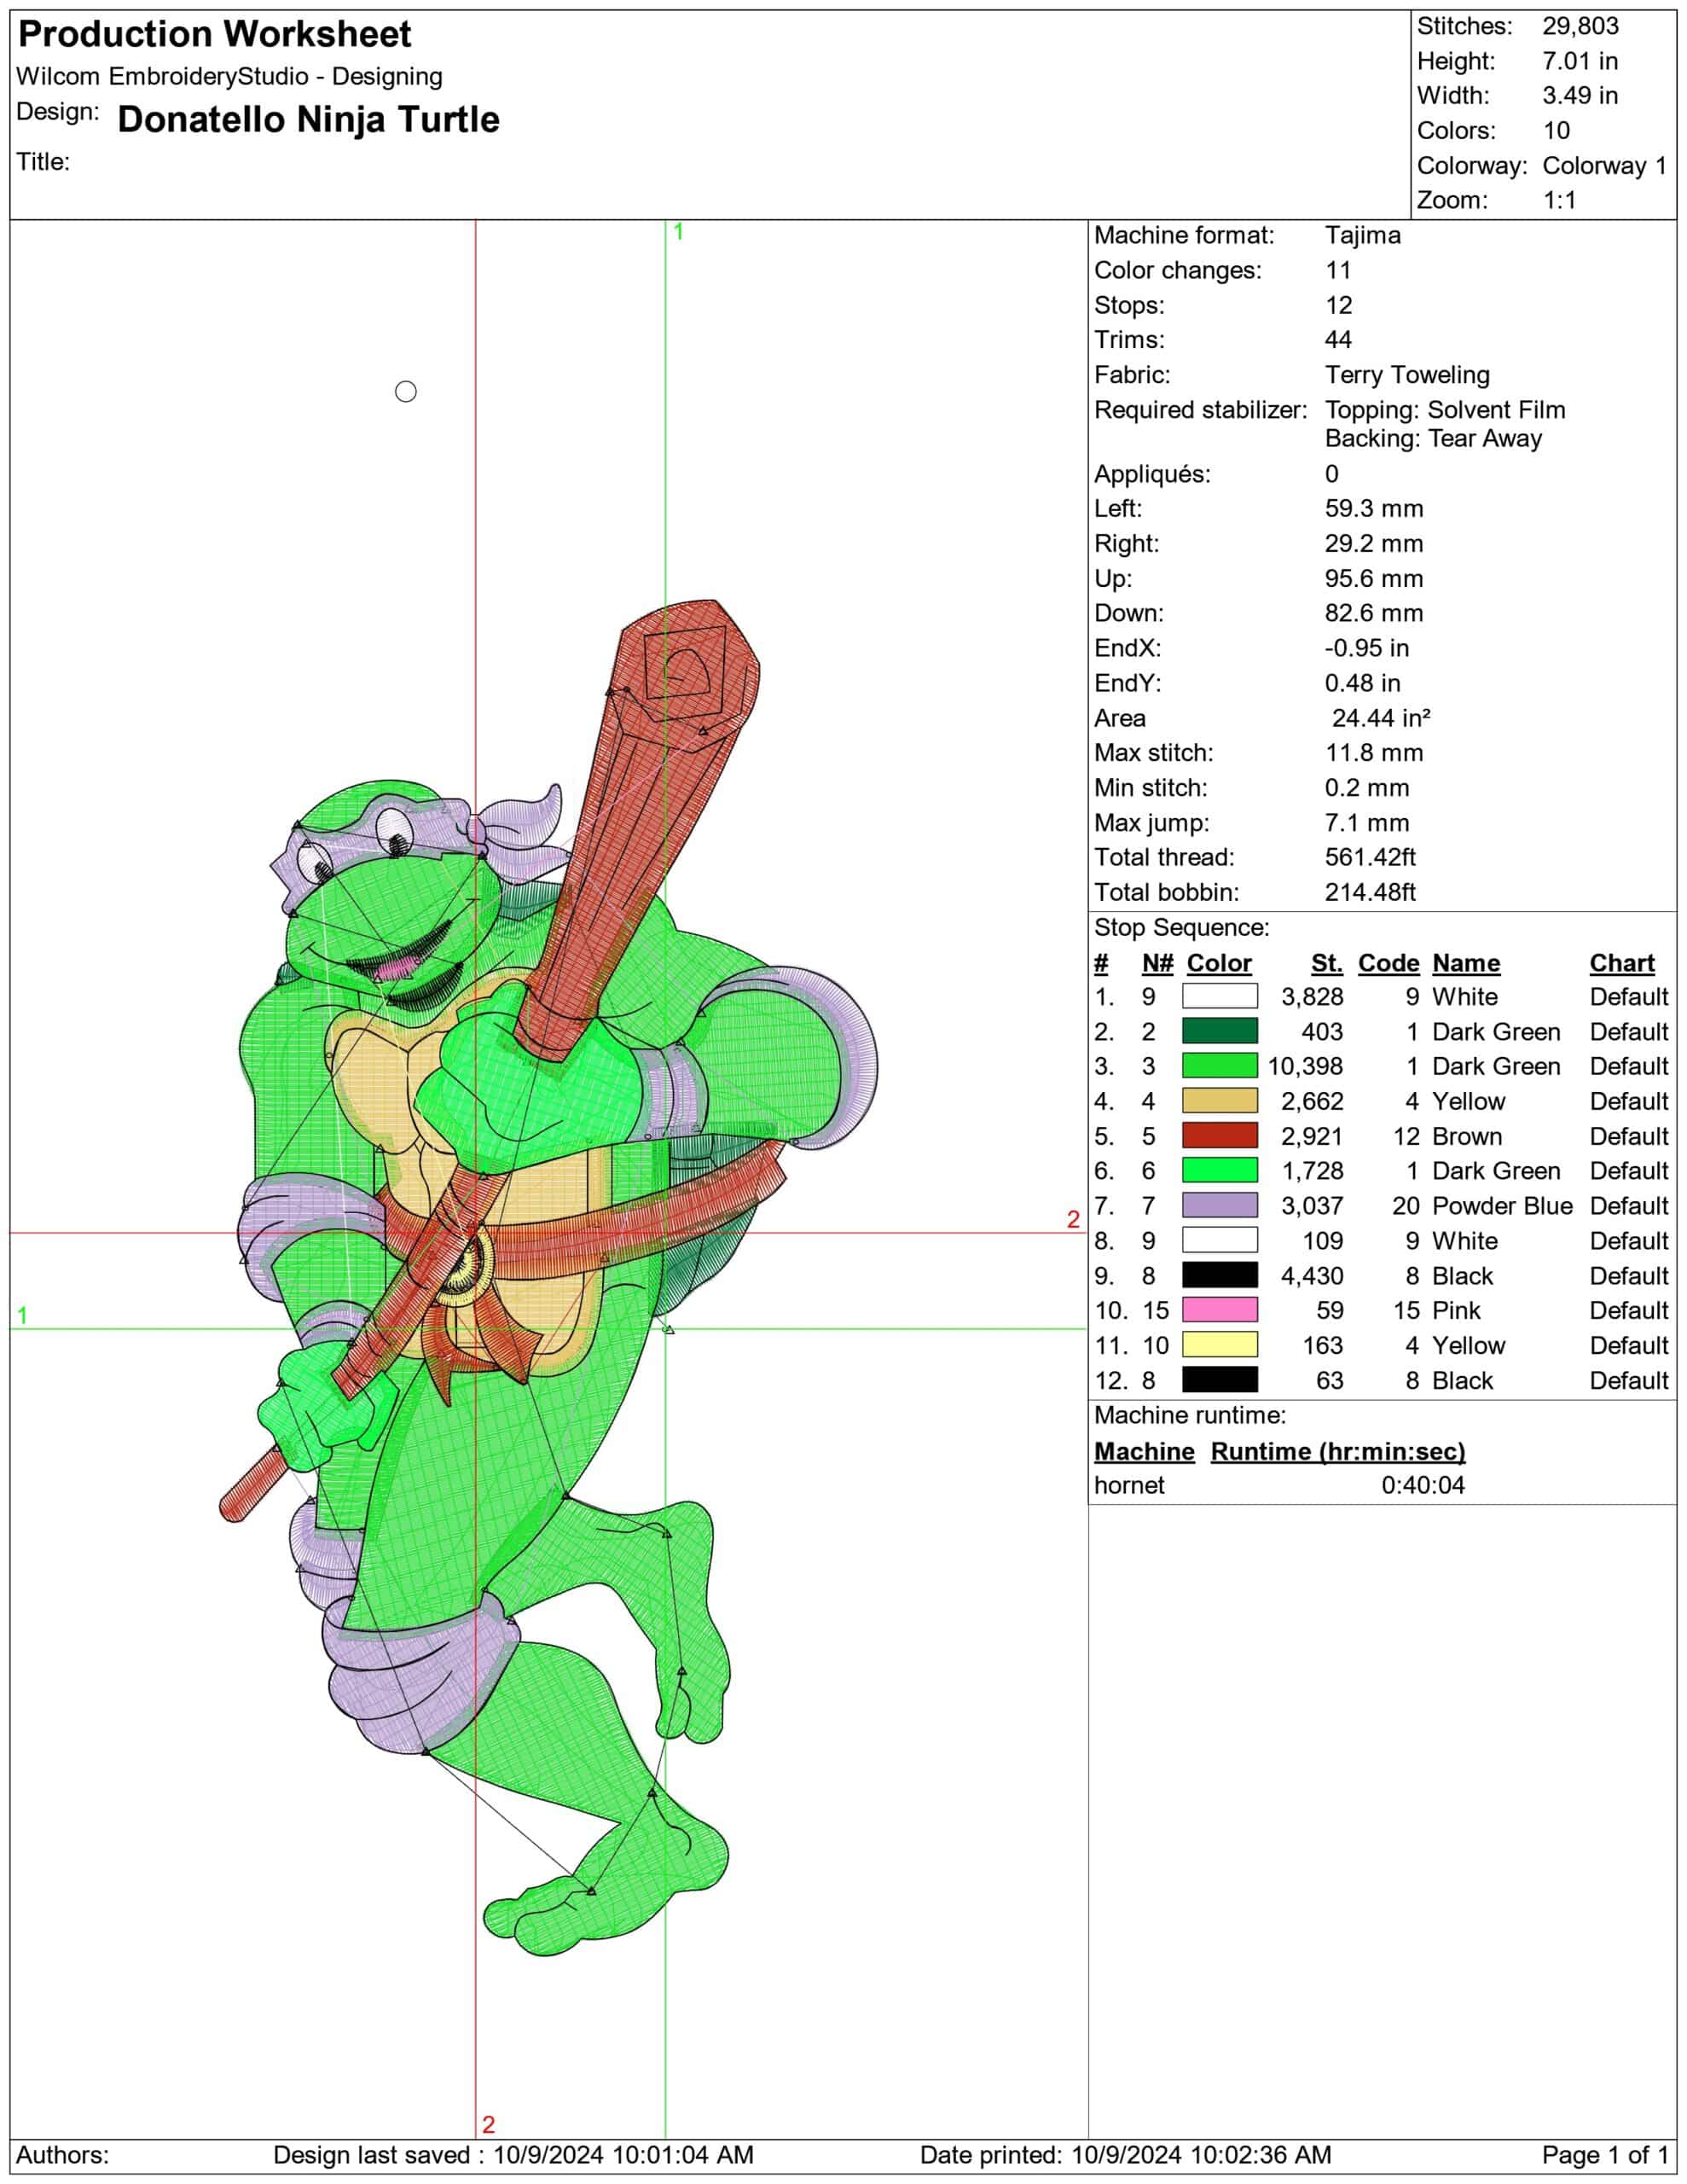Click 'Wilcom EmbroideryStudio - Designing' text

229,76
